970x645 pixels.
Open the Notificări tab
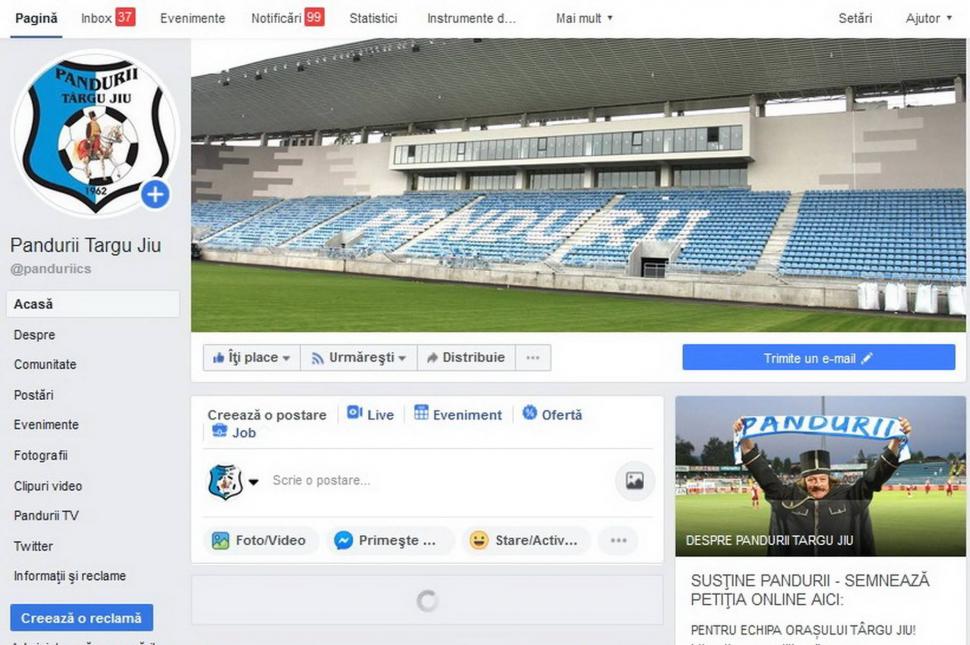point(287,18)
